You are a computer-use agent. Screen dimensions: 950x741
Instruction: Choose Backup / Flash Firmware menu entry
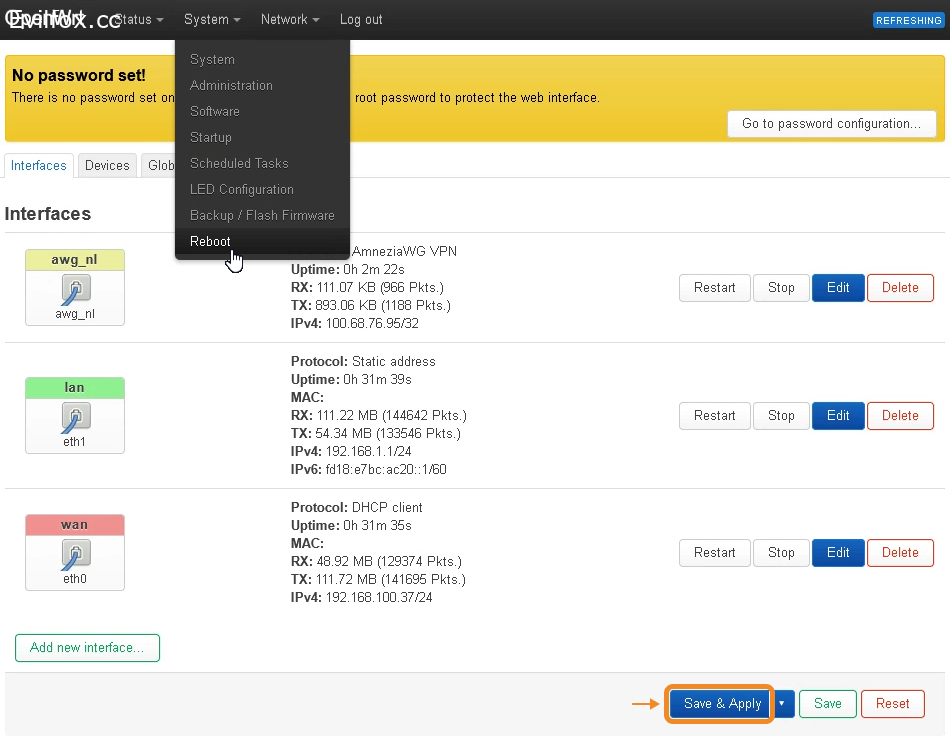pos(262,215)
